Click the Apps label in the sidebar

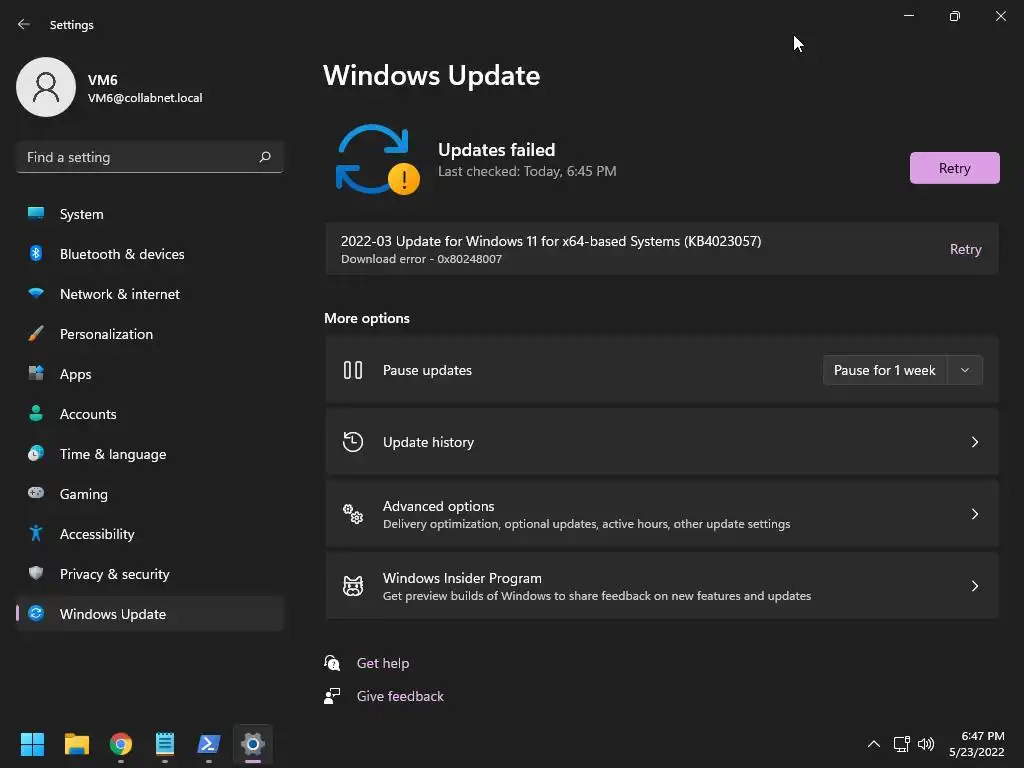(75, 374)
